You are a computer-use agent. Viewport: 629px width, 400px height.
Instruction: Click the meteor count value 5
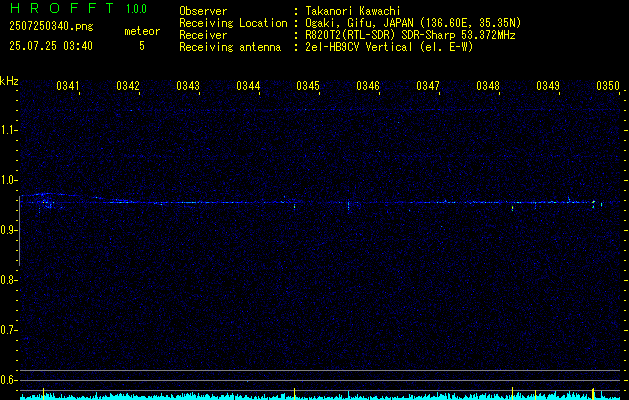[x=142, y=46]
